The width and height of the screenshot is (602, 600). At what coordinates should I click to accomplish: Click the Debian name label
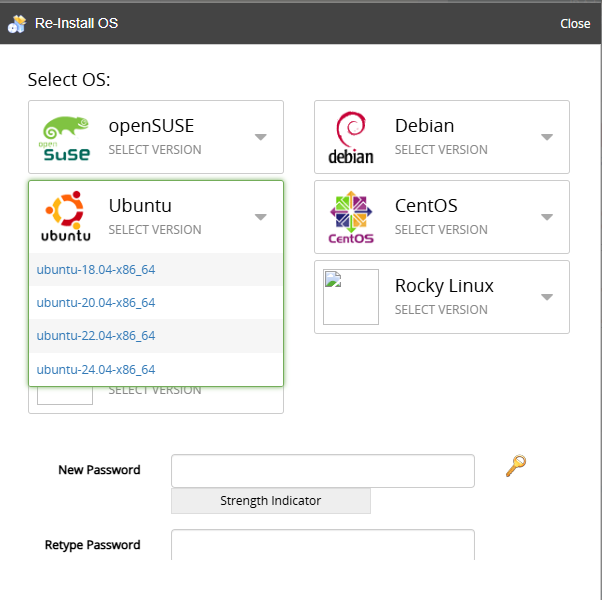tap(424, 126)
